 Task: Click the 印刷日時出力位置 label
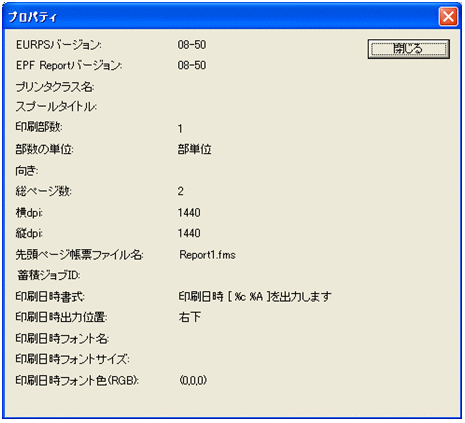62,317
